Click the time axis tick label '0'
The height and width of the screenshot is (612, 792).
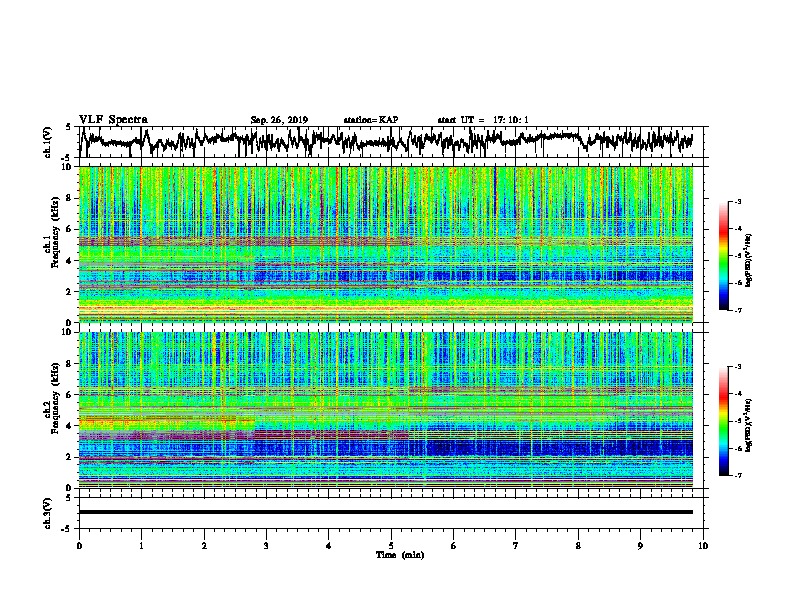[x=79, y=546]
